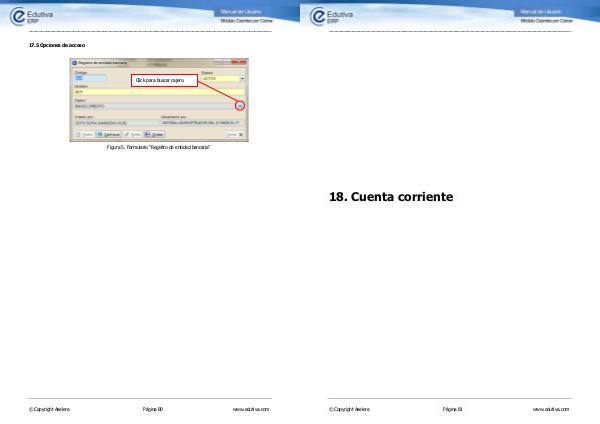The width and height of the screenshot is (600, 424).
Task: Open the Estado dropdown
Action: 242,78
